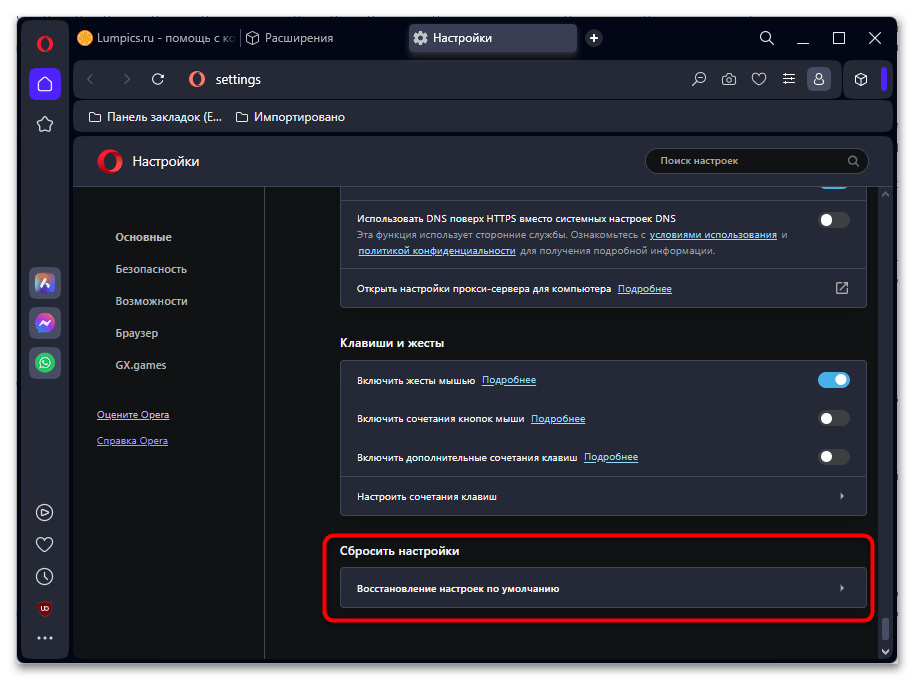
Task: Open the Opera main menu logo
Action: 45,44
